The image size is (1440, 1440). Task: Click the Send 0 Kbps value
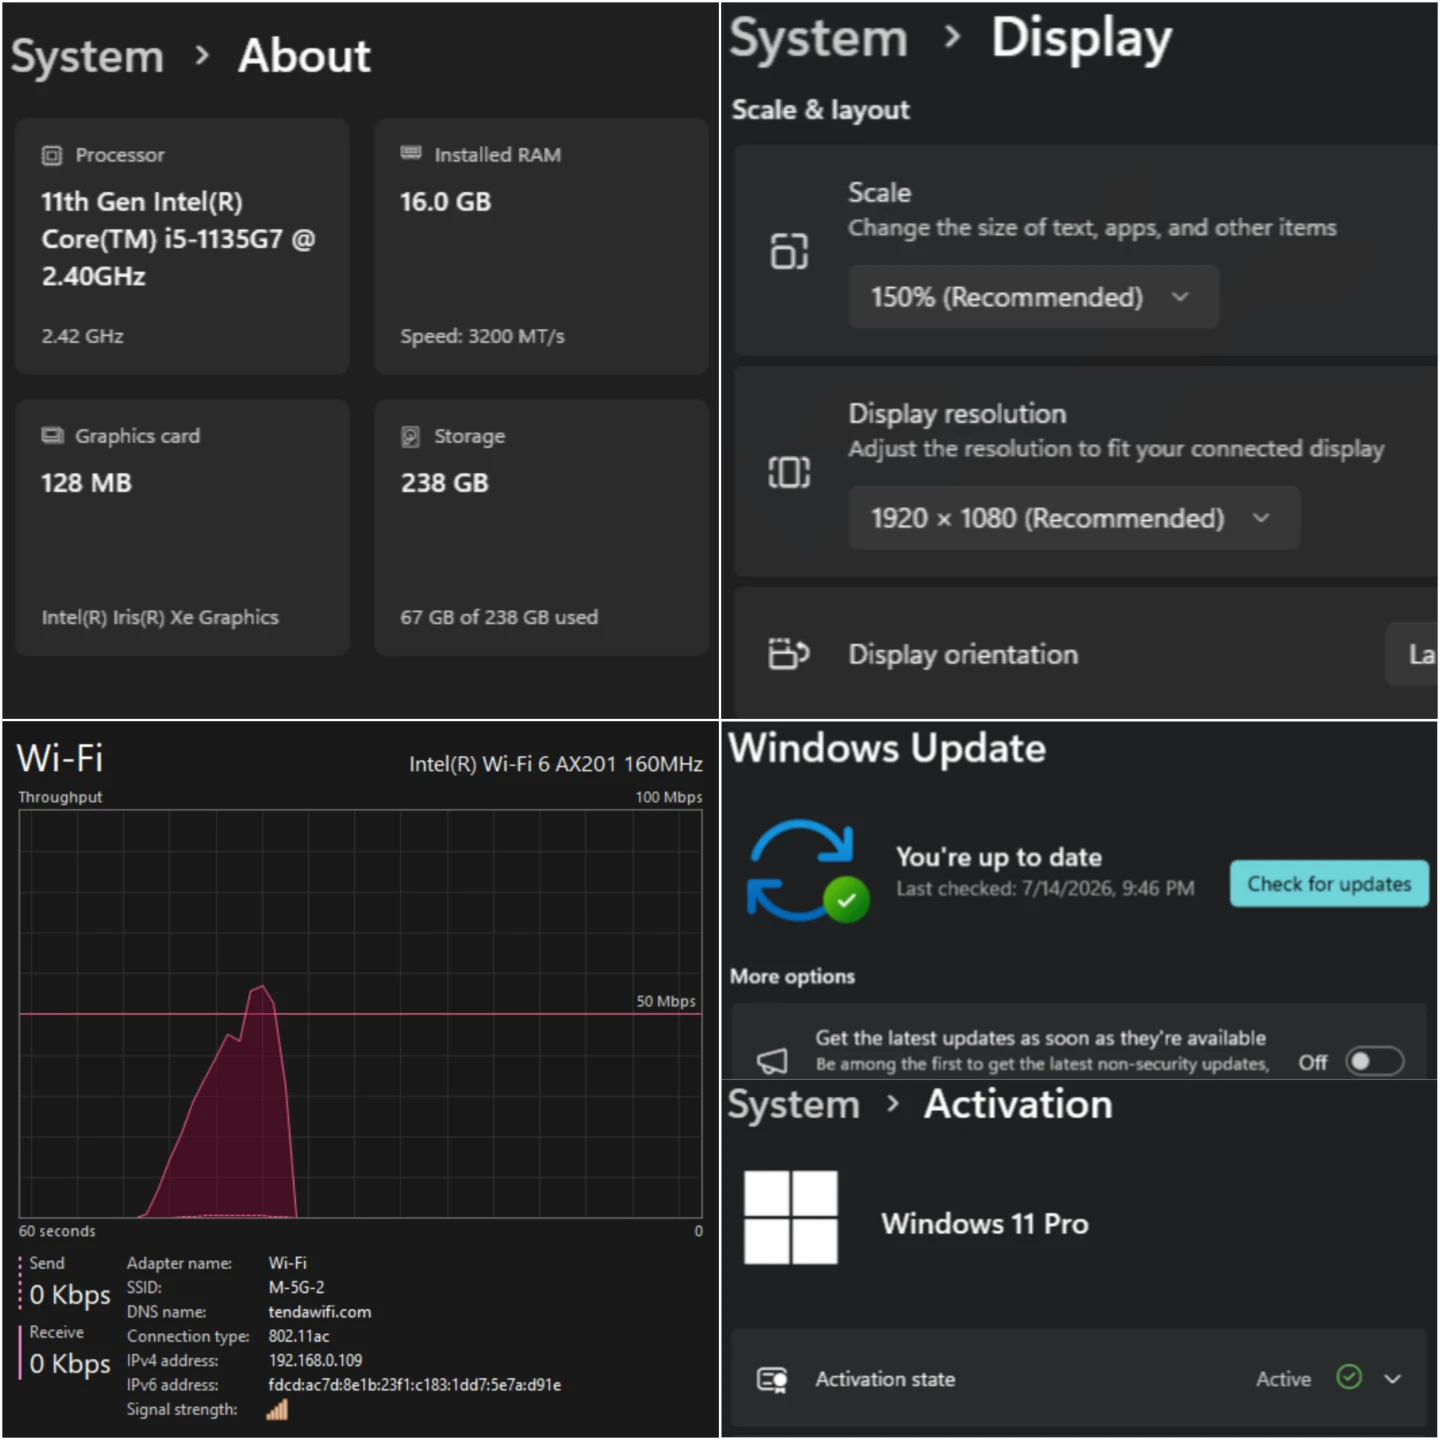click(x=70, y=1295)
